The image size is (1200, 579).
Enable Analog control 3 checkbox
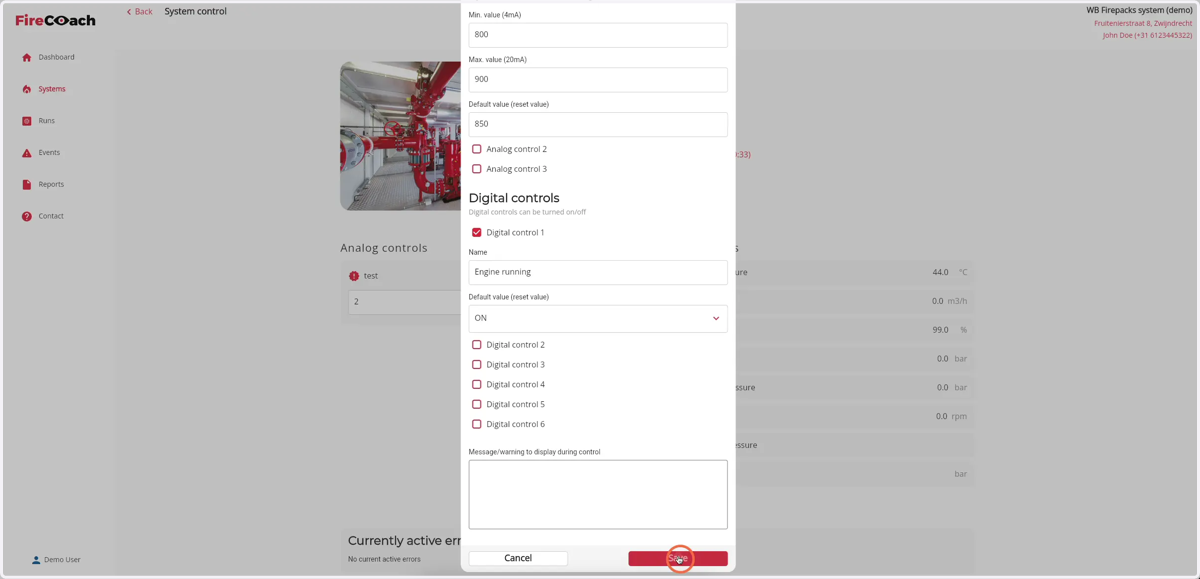(x=477, y=169)
